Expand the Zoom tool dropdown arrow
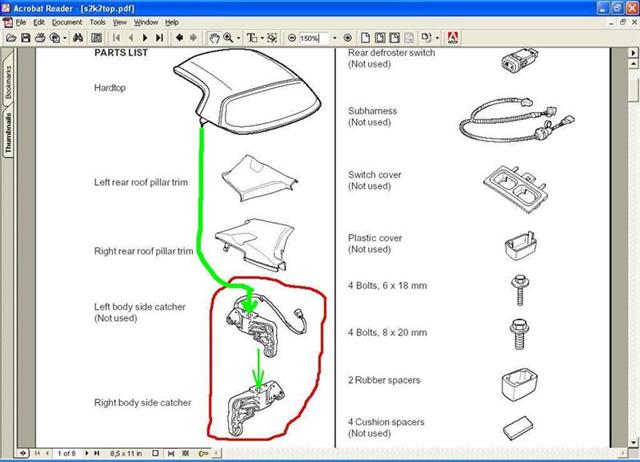Viewport: 640px width, 462px height. coord(238,38)
